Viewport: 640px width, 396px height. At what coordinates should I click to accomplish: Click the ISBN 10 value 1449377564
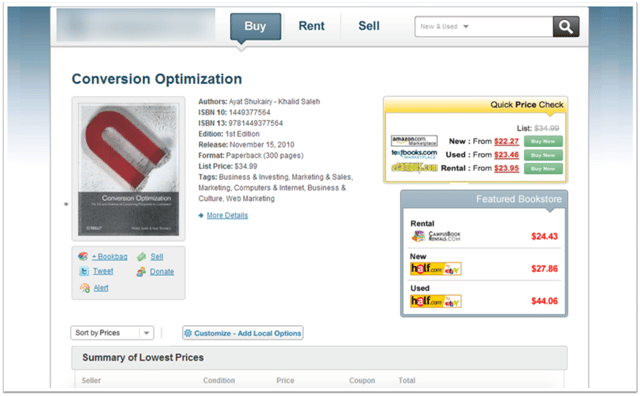(x=249, y=112)
